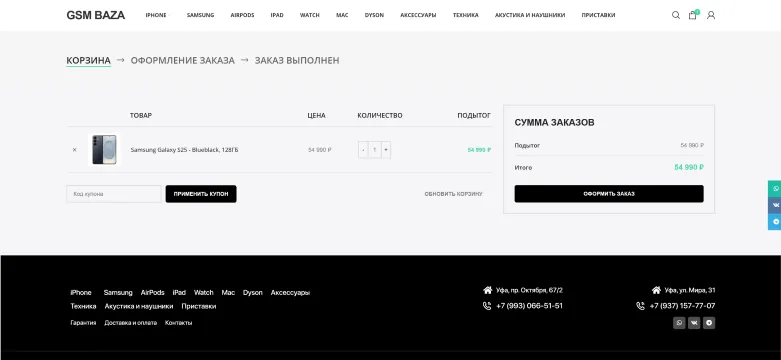Remove Samsung Galaxy S25 from cart

pyautogui.click(x=75, y=149)
